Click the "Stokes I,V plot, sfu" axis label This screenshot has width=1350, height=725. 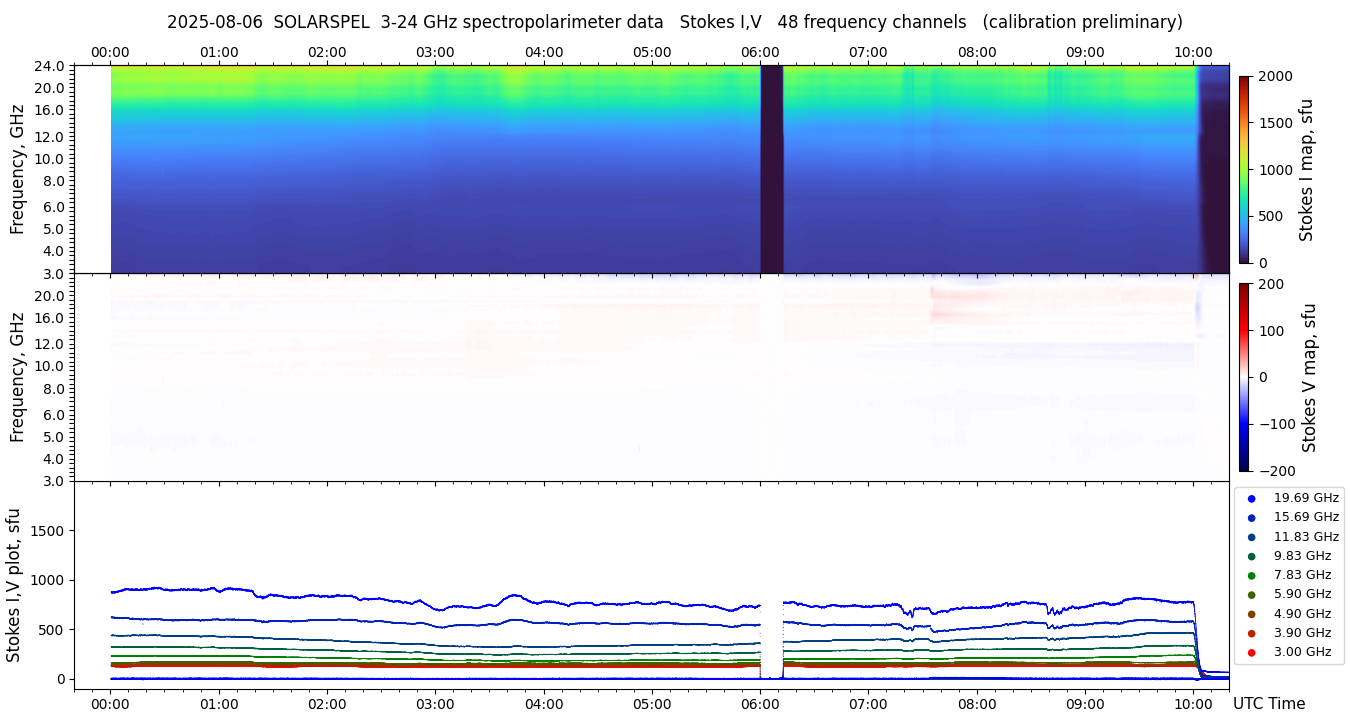point(14,585)
